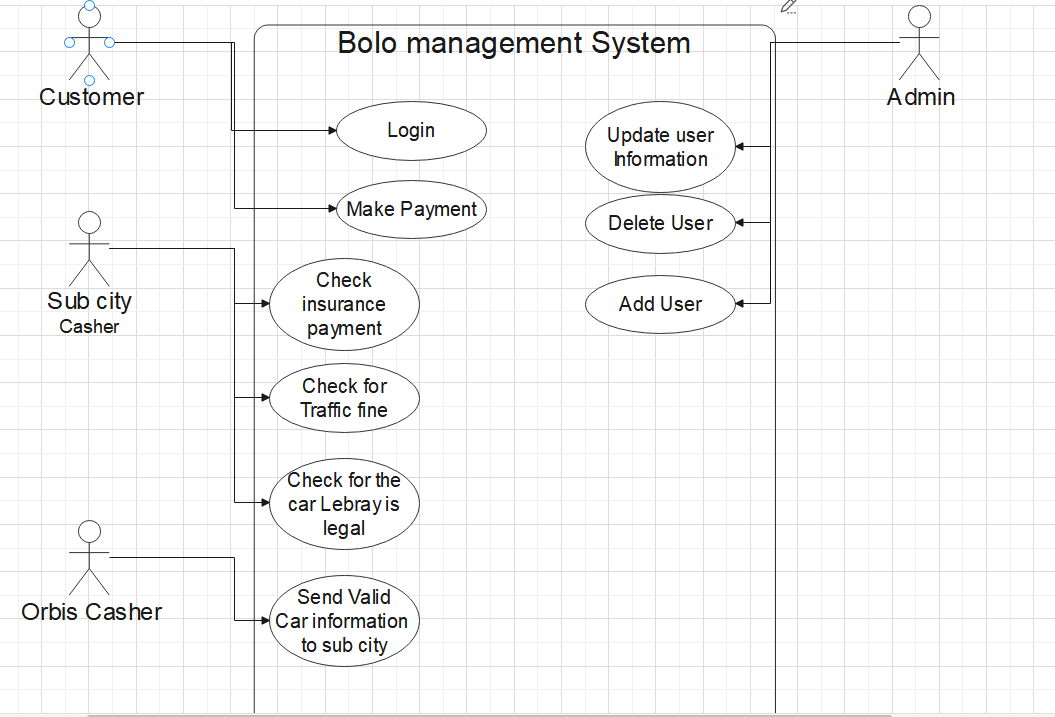Click the Update user Information use case
Screen dimensions: 1055x717
tap(660, 147)
